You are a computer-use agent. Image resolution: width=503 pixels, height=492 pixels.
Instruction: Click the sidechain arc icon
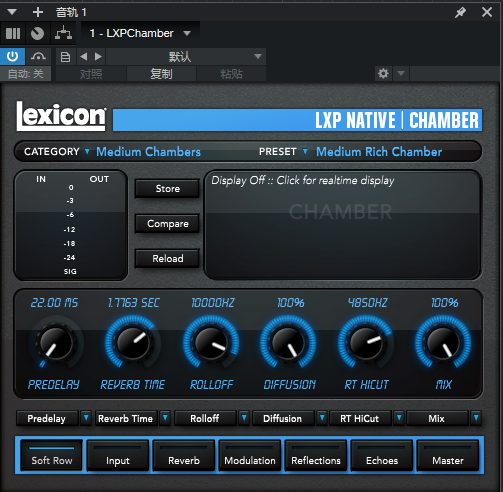[x=38, y=56]
